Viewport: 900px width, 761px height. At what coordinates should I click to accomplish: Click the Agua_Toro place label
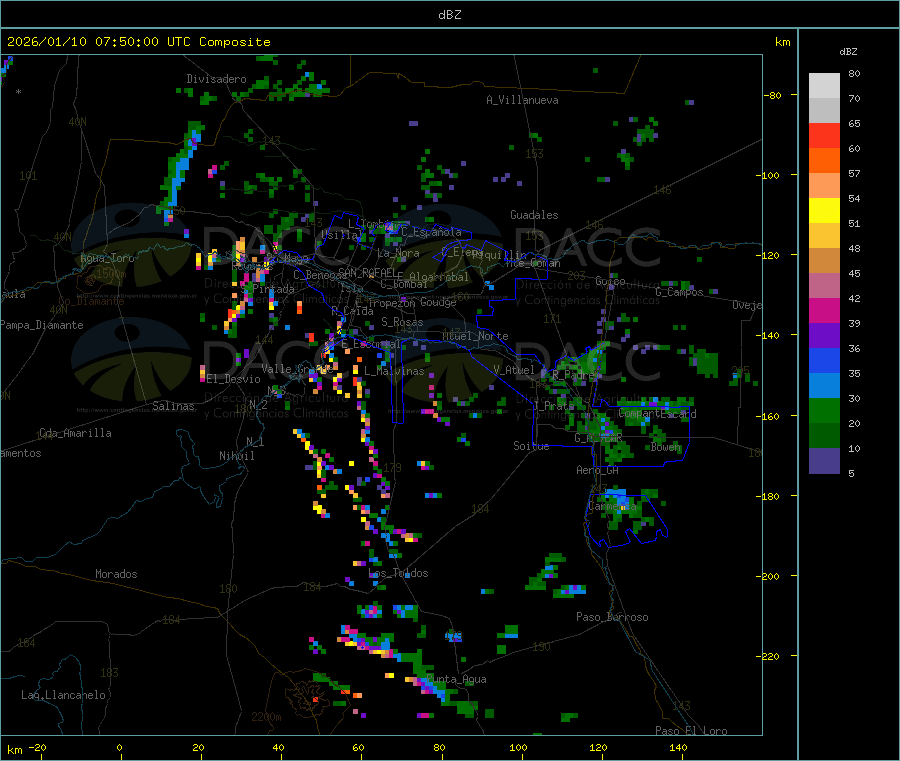[107, 258]
